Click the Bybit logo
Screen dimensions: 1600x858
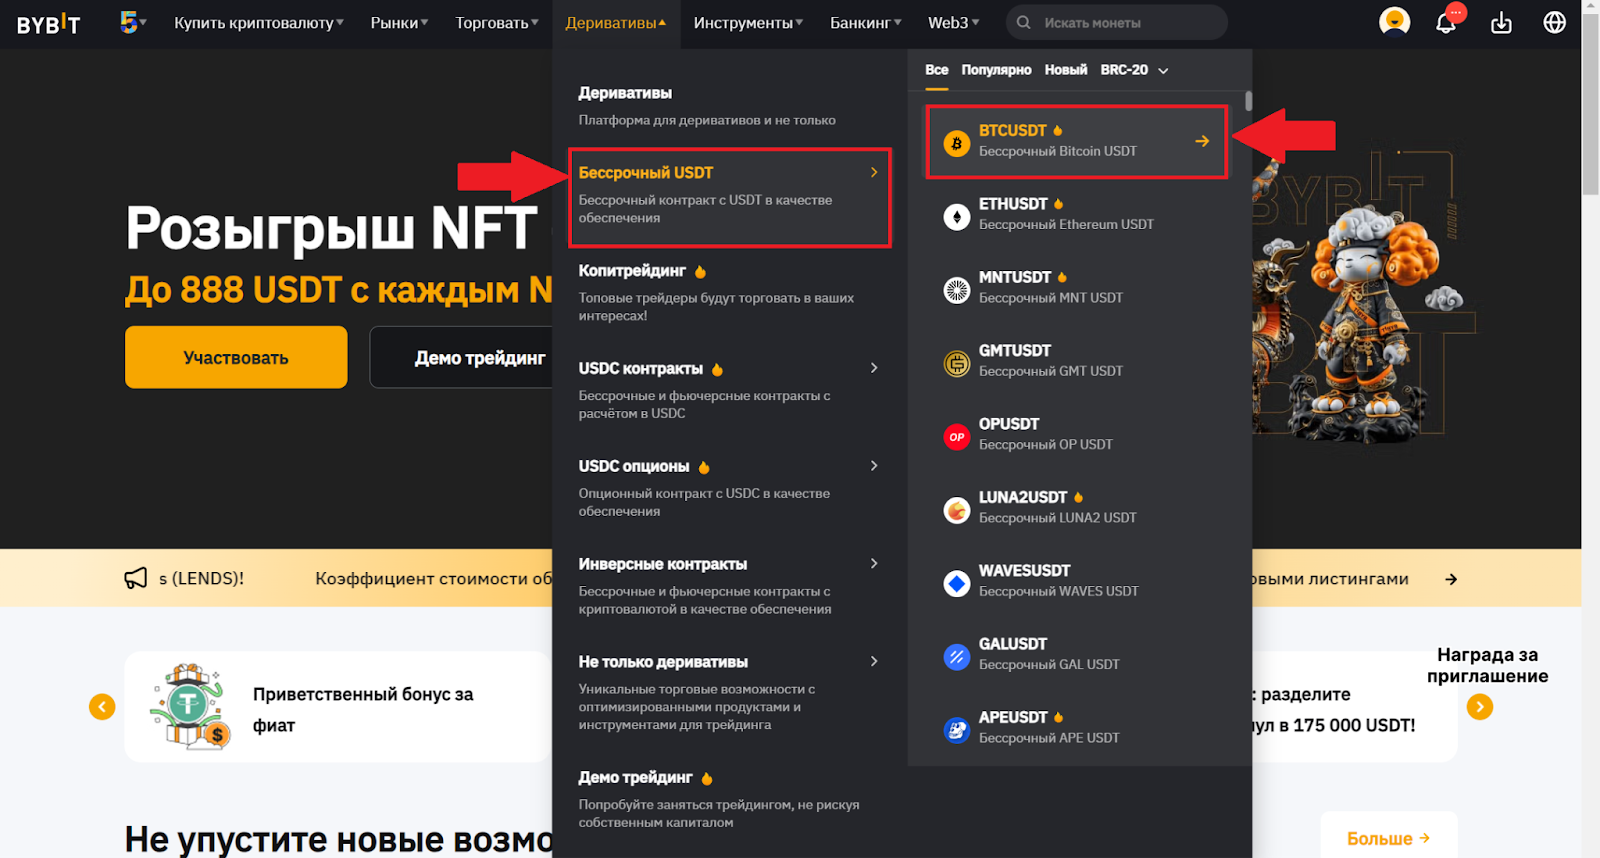(x=48, y=23)
